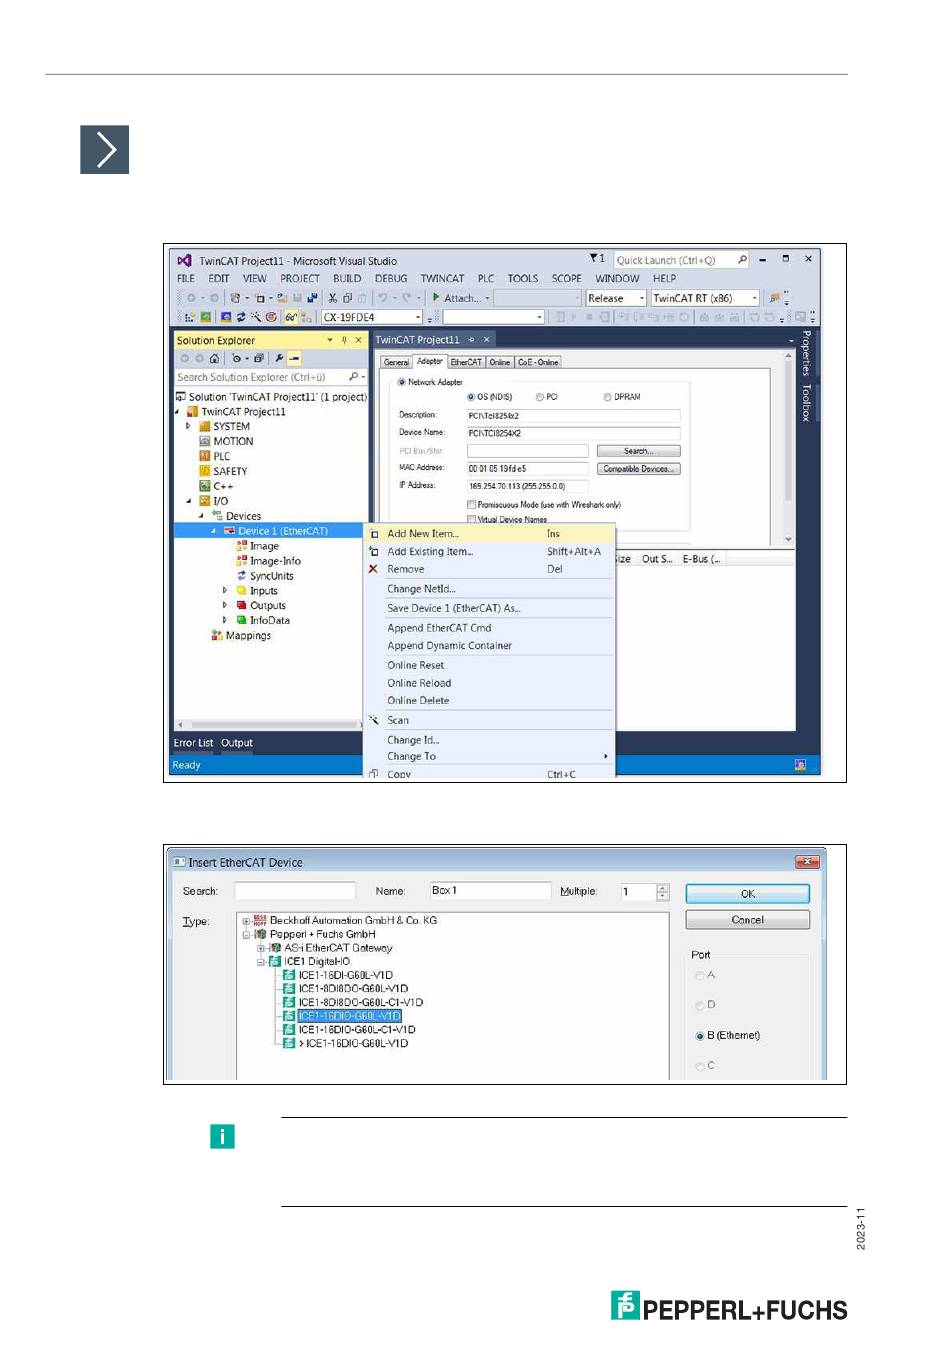
Task: Switch to the EtherCAT tab
Action: click(466, 362)
